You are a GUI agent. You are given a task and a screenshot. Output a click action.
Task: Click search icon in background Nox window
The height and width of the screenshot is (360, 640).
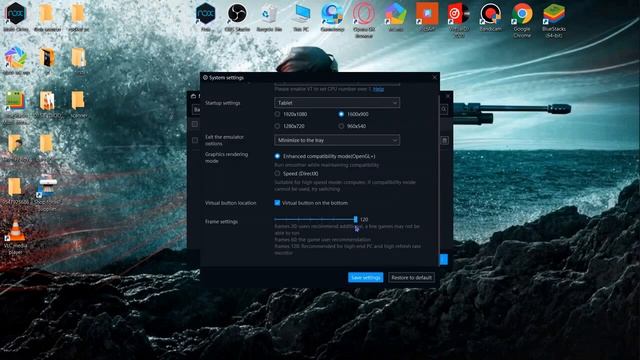[444, 109]
